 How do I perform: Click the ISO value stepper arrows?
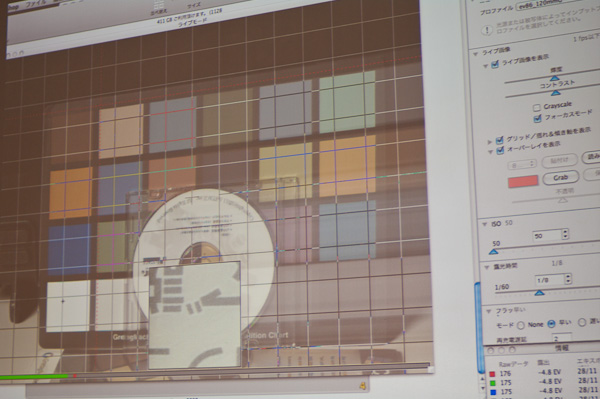click(x=565, y=234)
